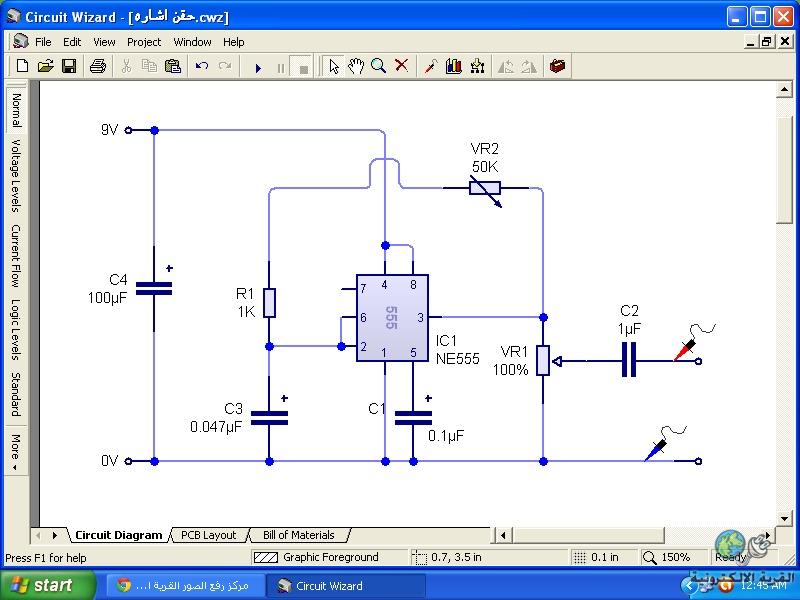Click the 0.1 in grid setting in status bar
Viewport: 800px width, 600px height.
(603, 557)
